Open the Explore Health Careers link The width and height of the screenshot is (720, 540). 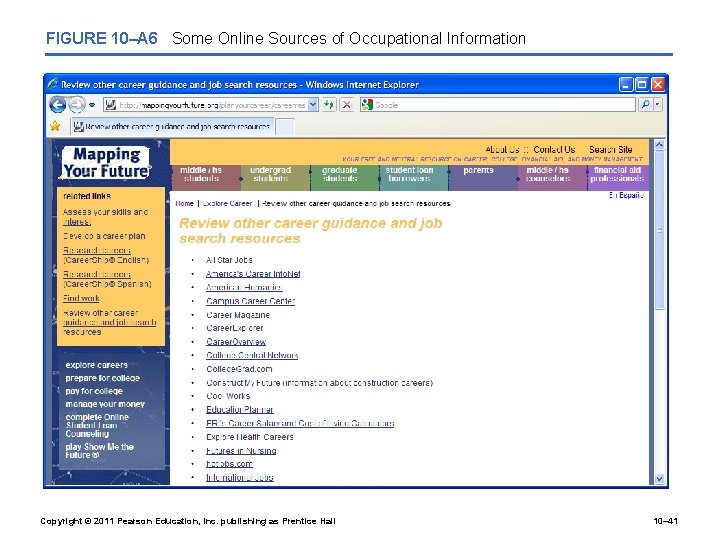click(250, 437)
